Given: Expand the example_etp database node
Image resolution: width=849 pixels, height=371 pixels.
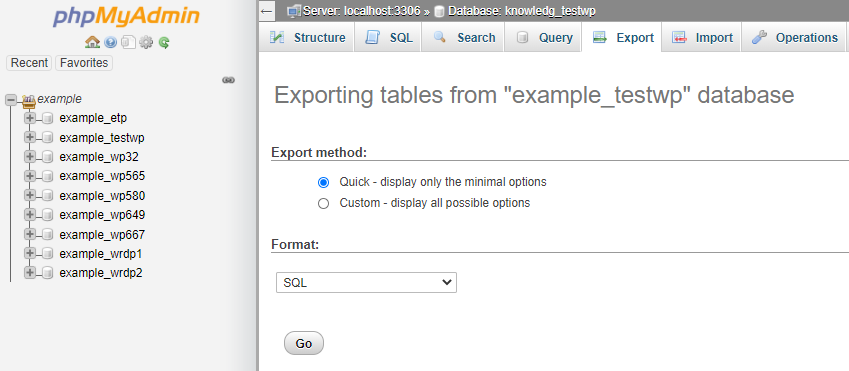Looking at the screenshot, I should (30, 118).
